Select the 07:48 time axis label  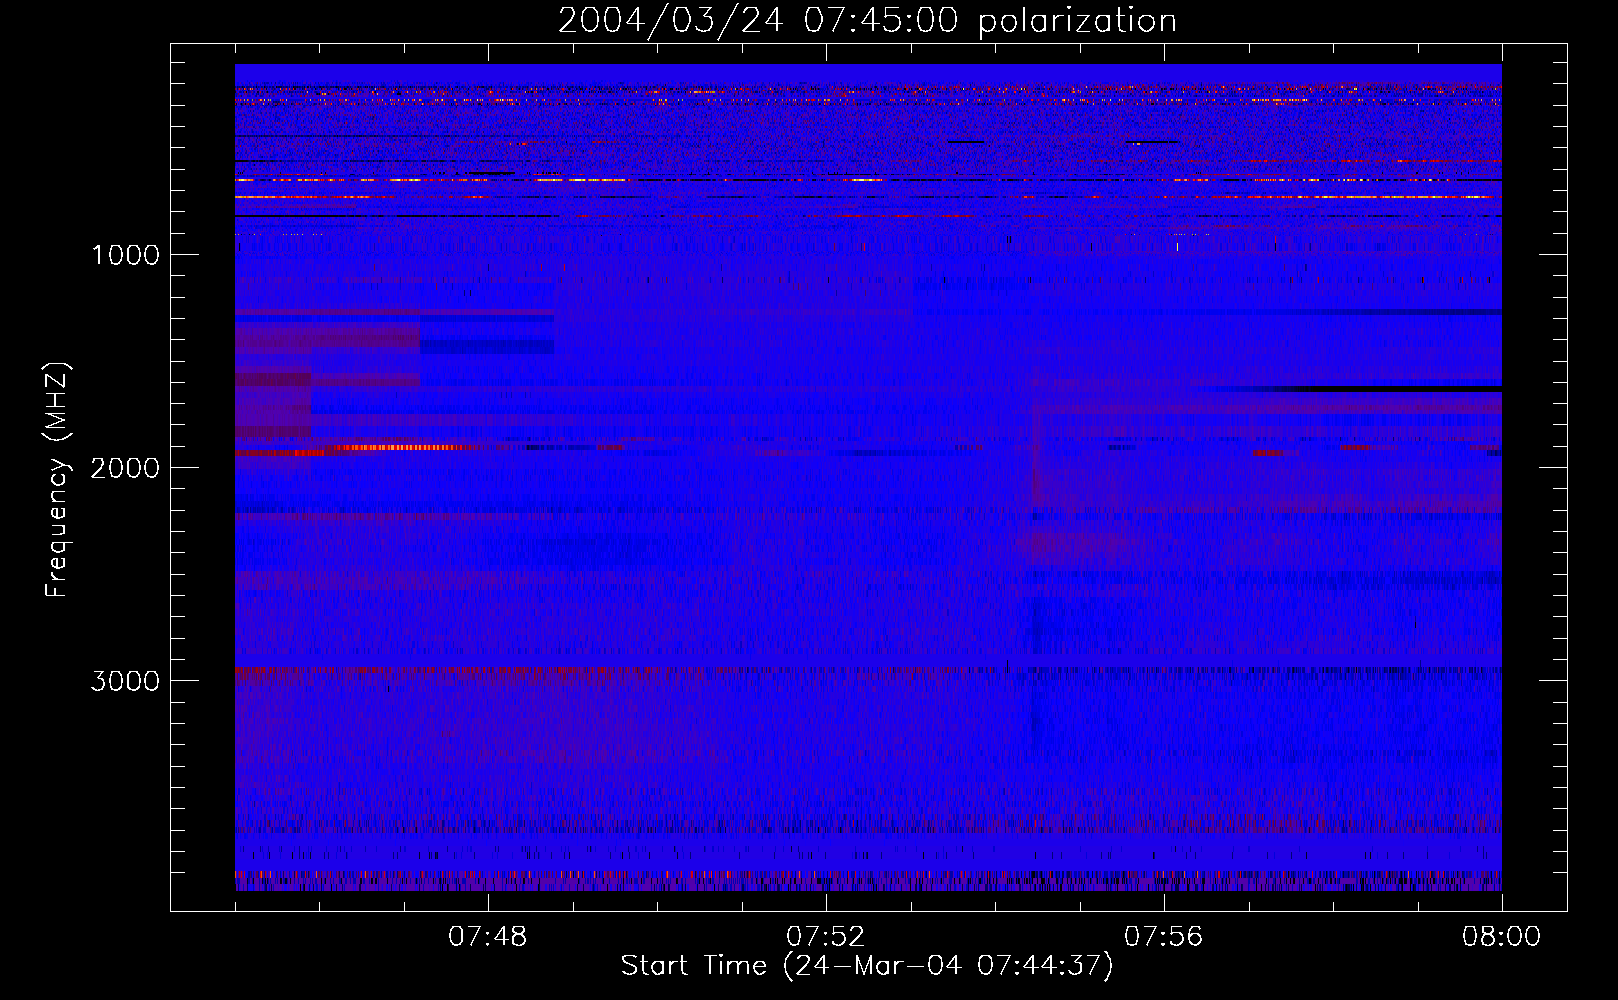coord(488,937)
